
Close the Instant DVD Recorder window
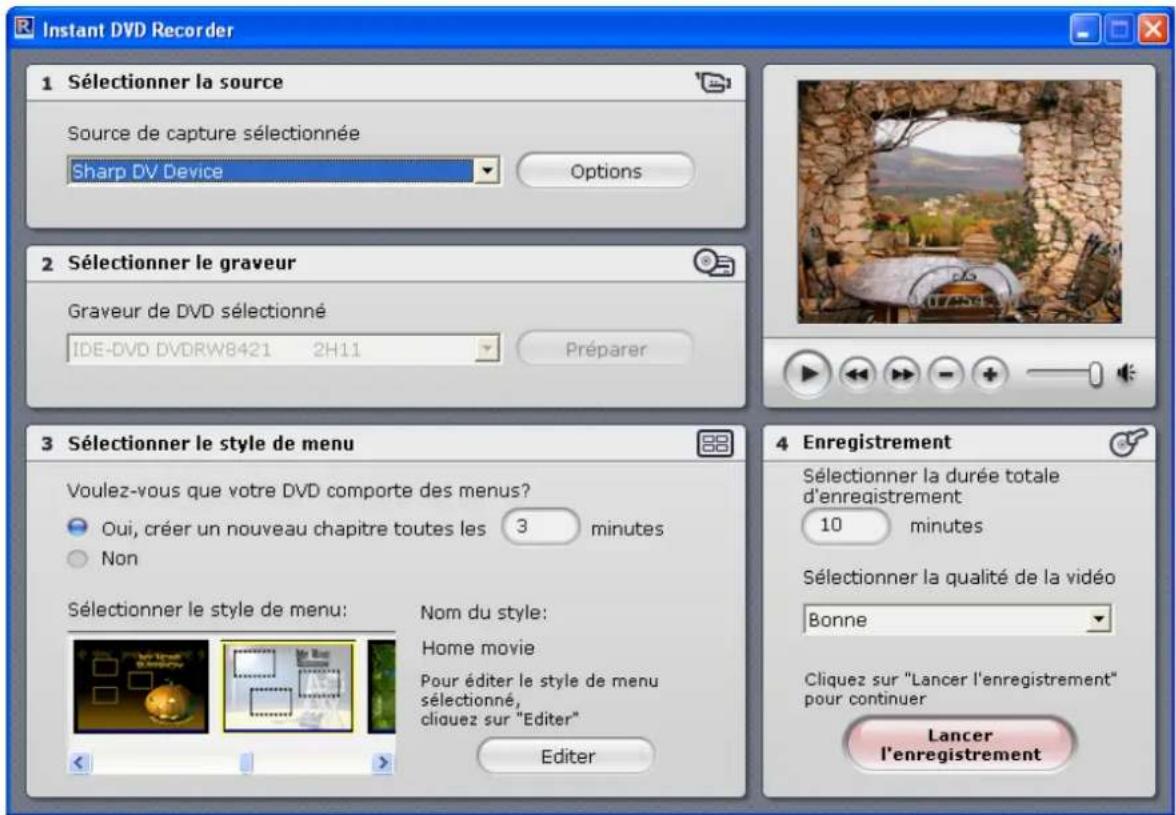pos(1153,30)
